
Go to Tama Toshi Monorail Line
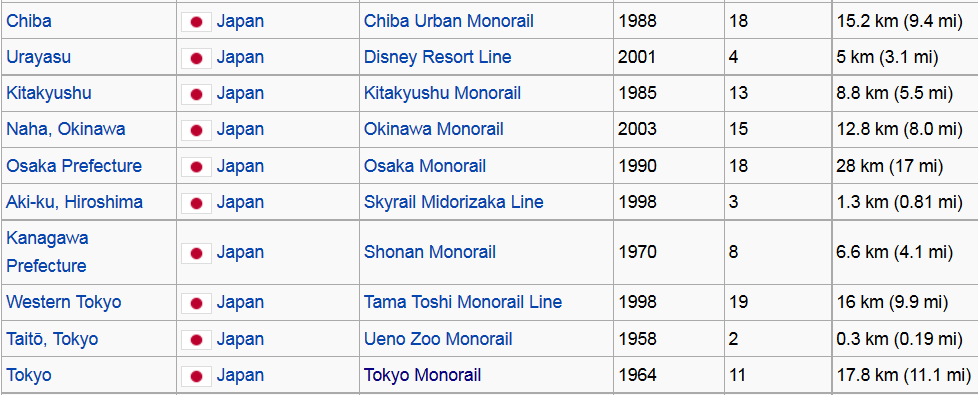click(x=463, y=302)
